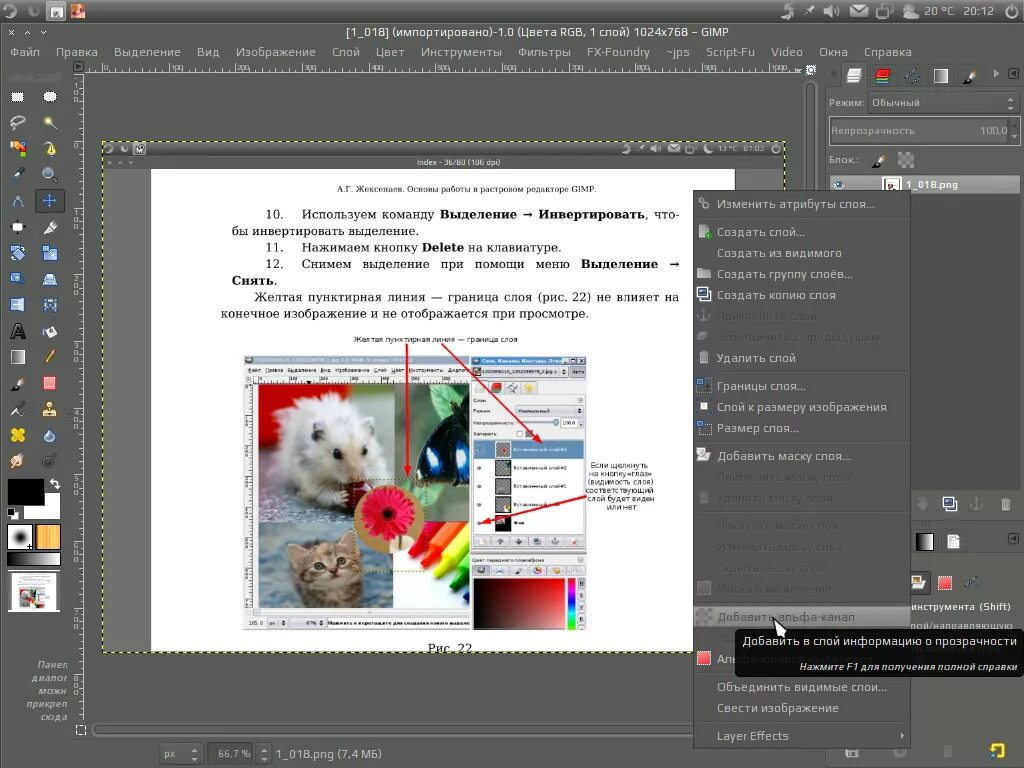Click the zoom percentage field 66,7 %
The height and width of the screenshot is (768, 1024).
(232, 753)
